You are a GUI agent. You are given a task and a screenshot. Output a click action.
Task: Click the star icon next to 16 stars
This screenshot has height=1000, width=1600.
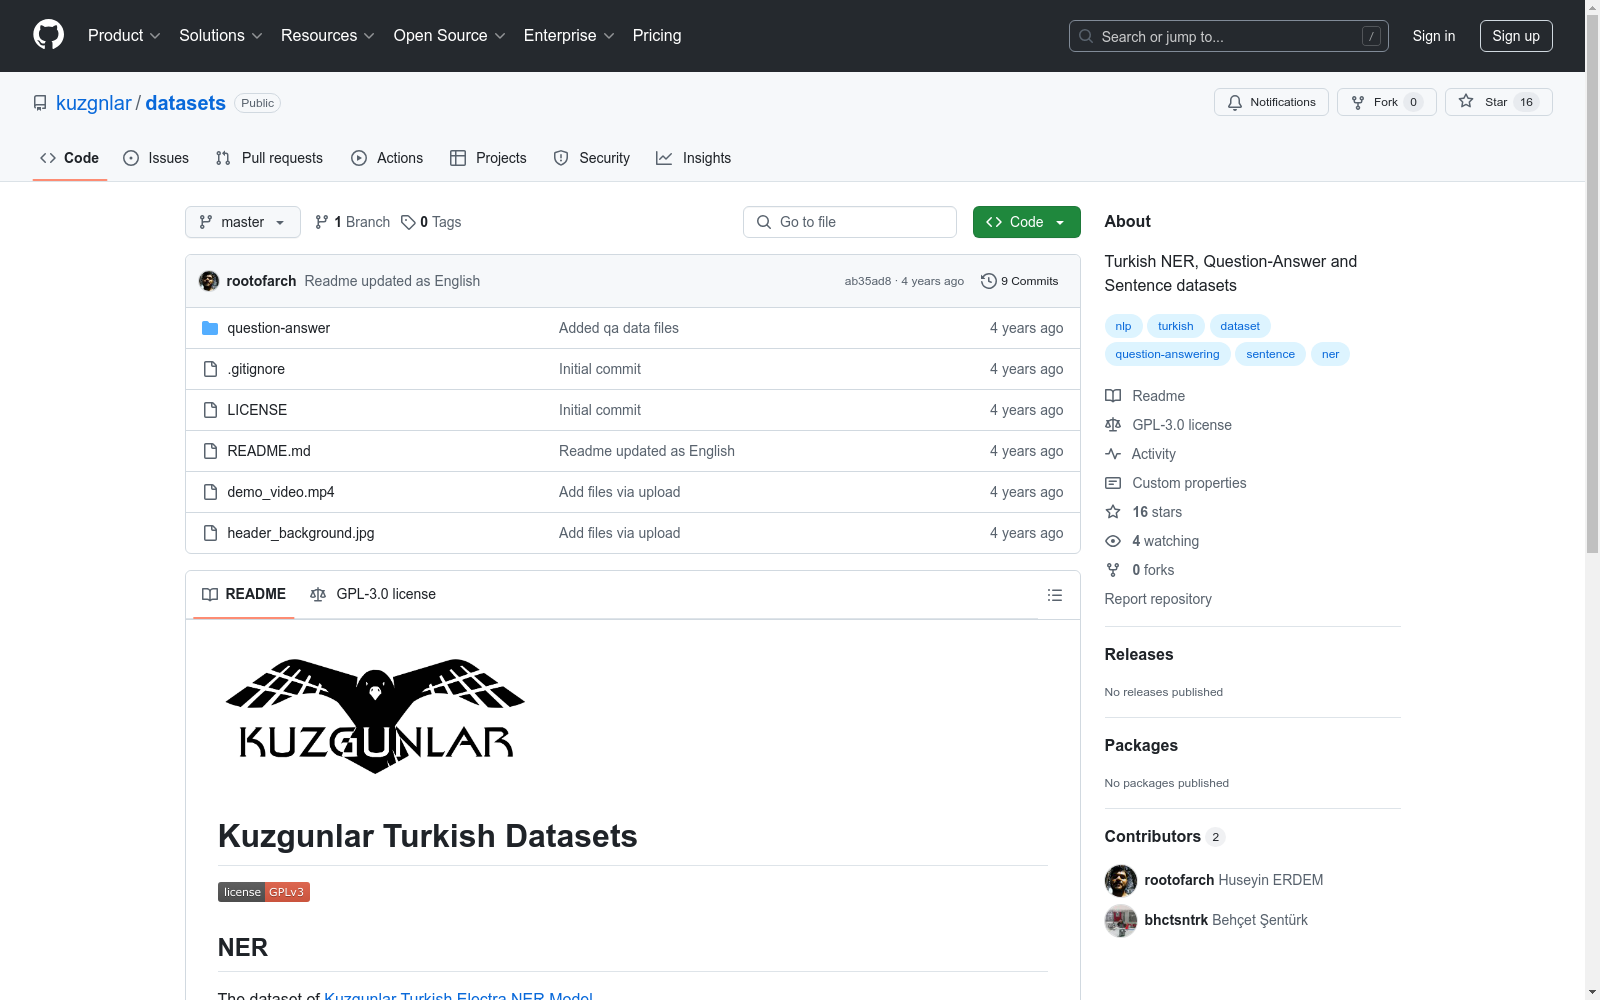coord(1113,512)
